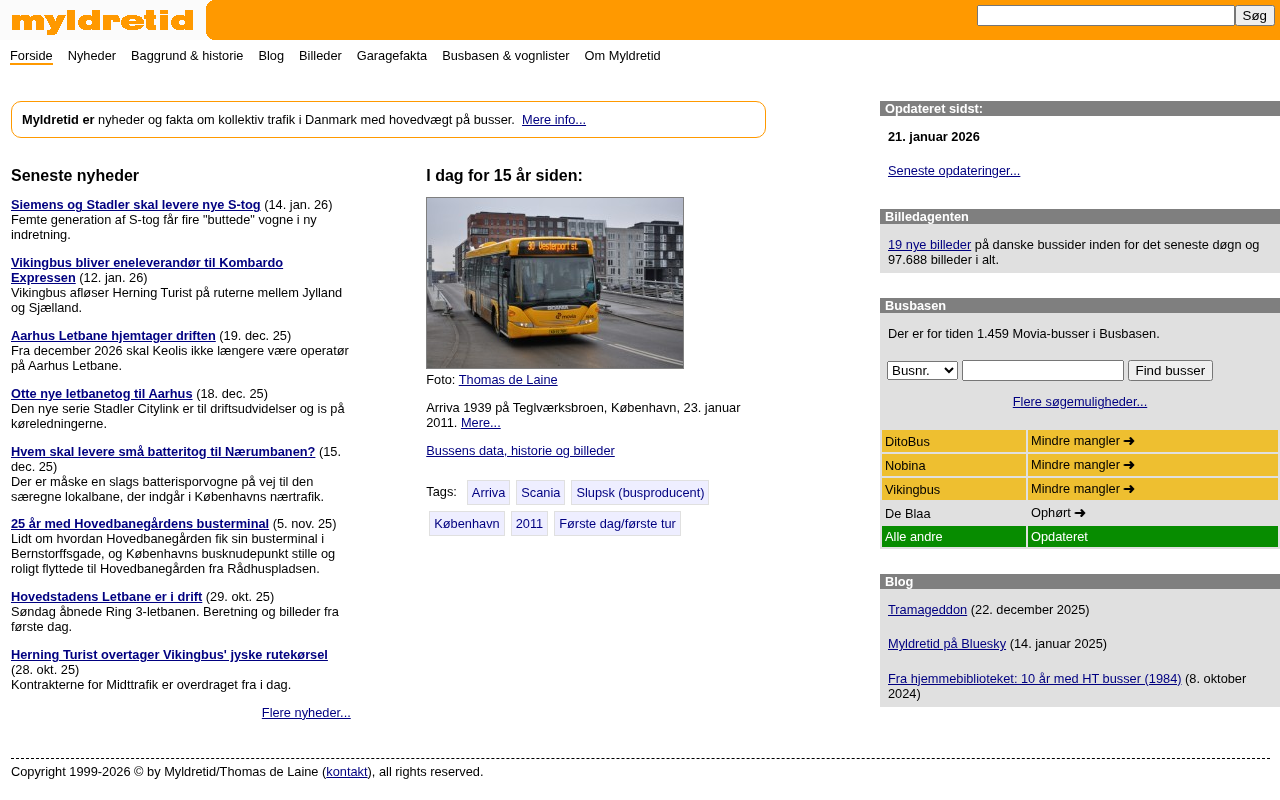The image size is (1280, 800).
Task: Click the DitoBus Mindre mangler arrow
Action: (1129, 441)
